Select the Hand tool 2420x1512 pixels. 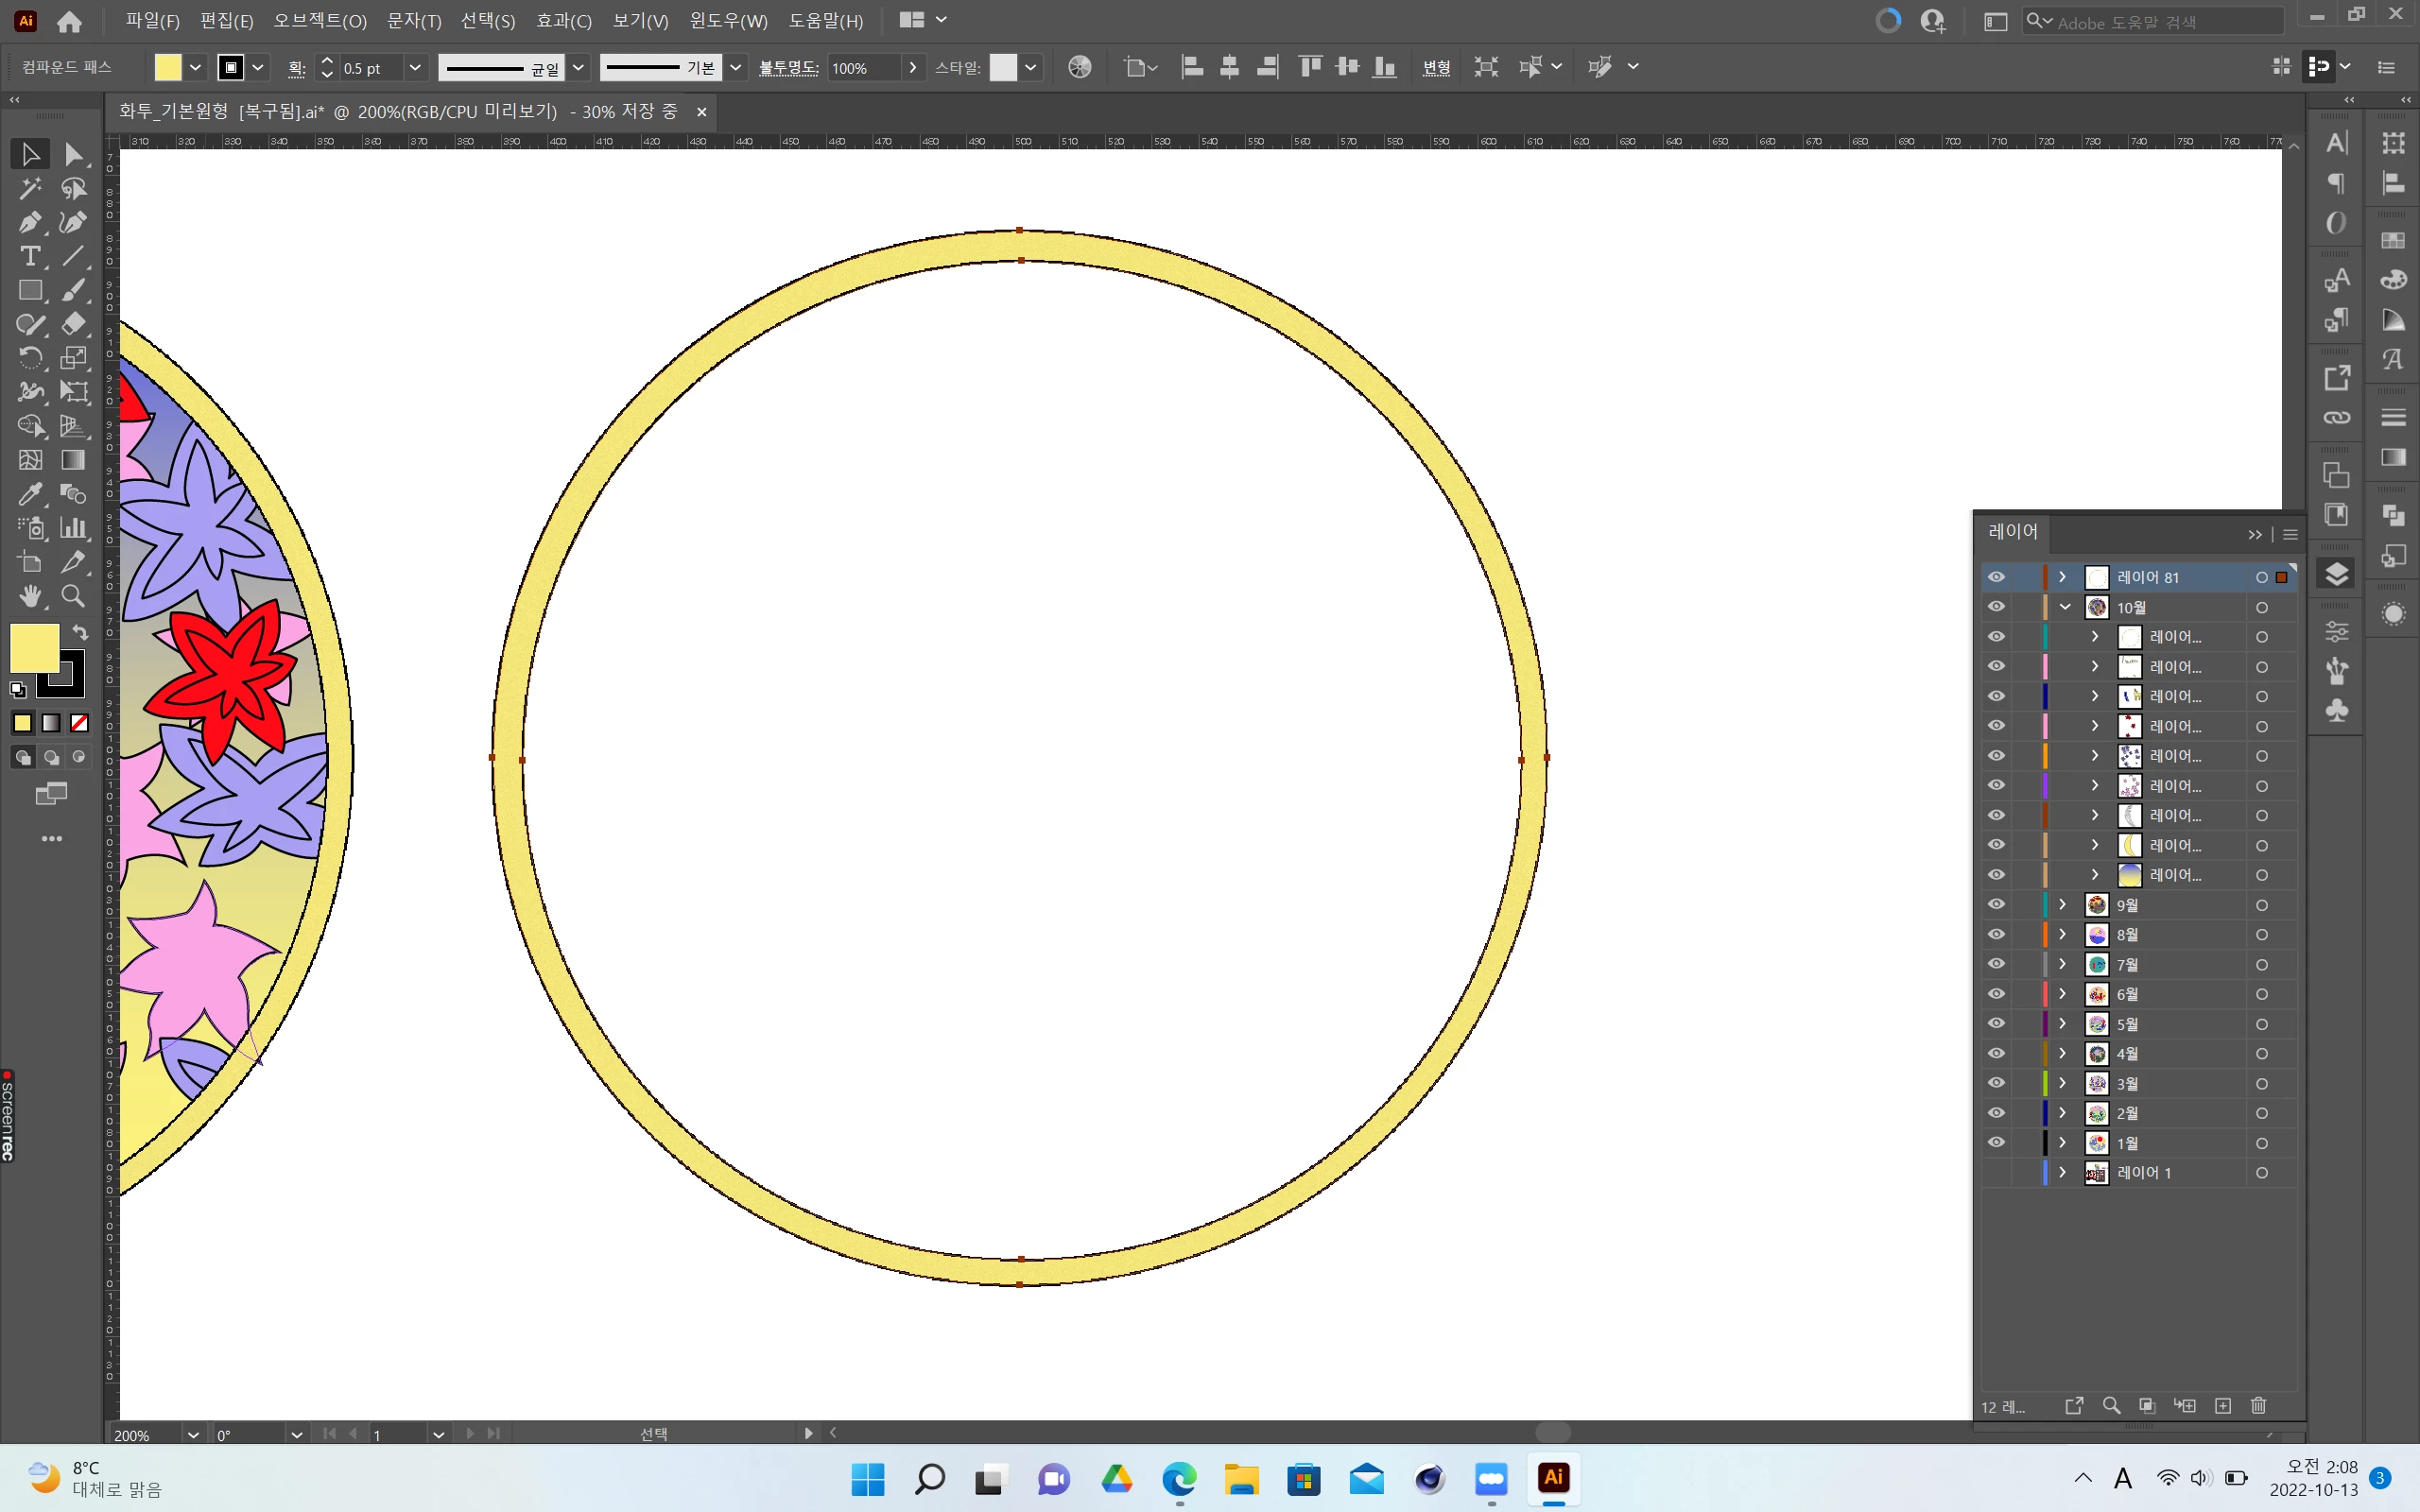click(x=29, y=597)
